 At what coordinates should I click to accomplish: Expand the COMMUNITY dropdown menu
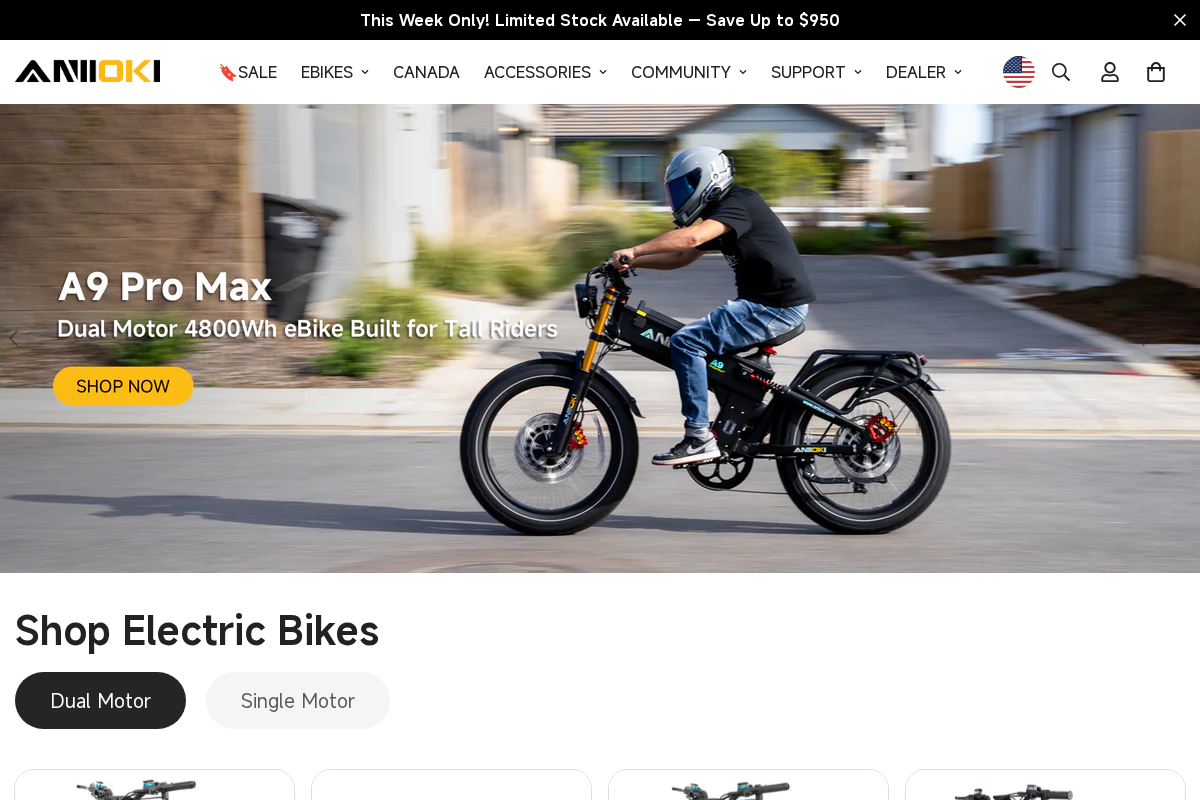pos(689,72)
